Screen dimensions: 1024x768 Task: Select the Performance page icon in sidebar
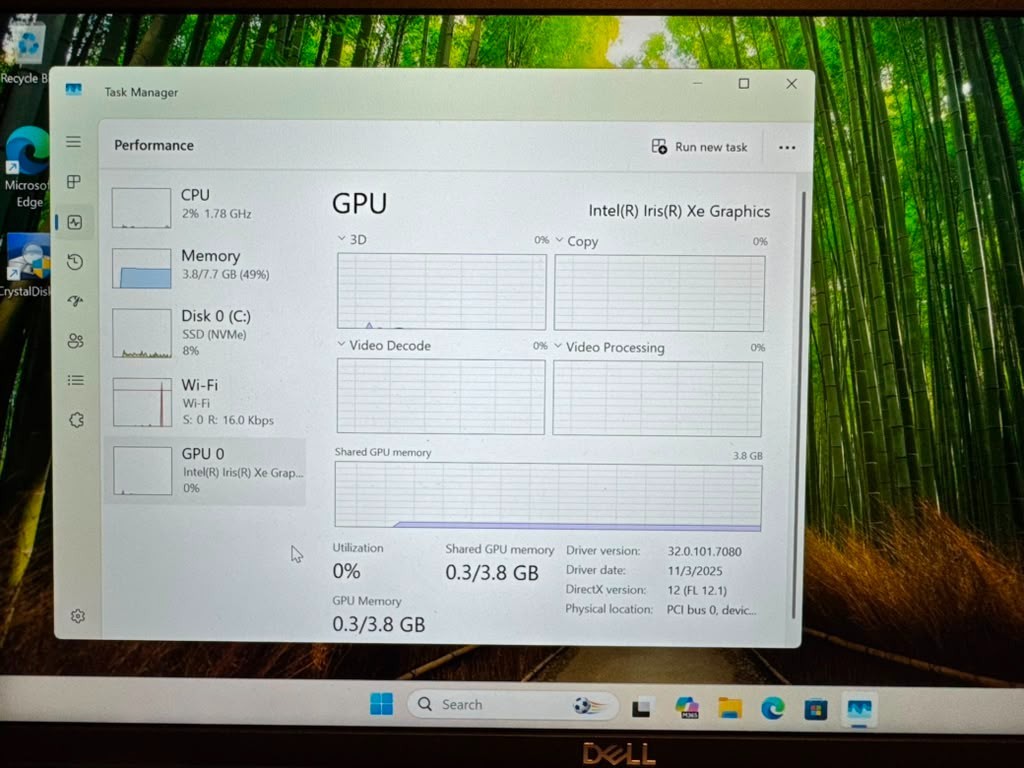click(x=75, y=222)
